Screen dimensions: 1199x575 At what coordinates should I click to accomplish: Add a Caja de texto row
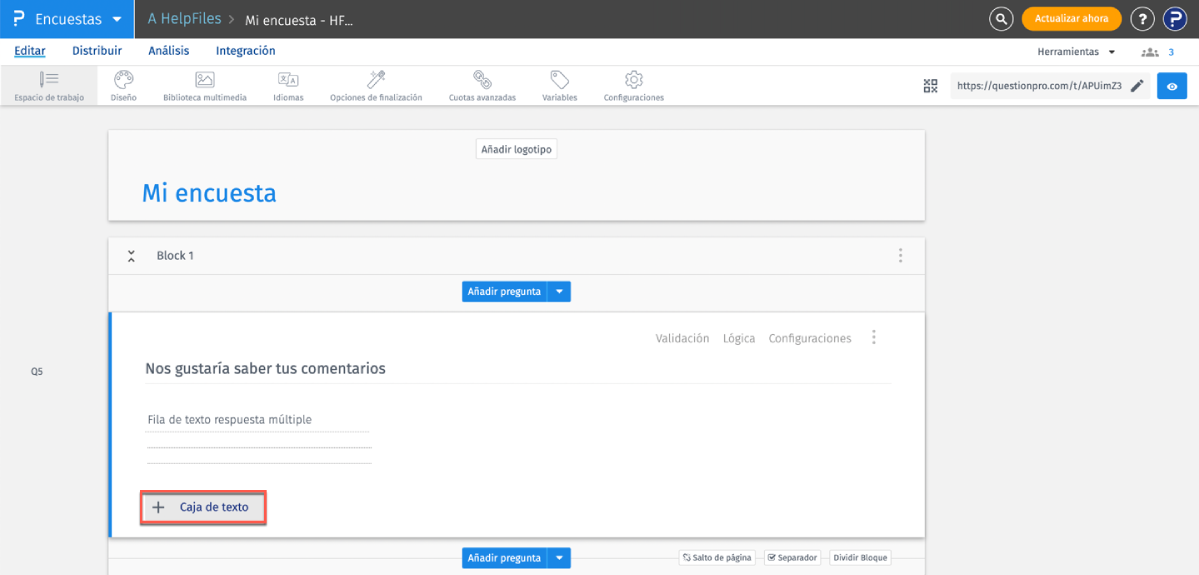(x=203, y=507)
